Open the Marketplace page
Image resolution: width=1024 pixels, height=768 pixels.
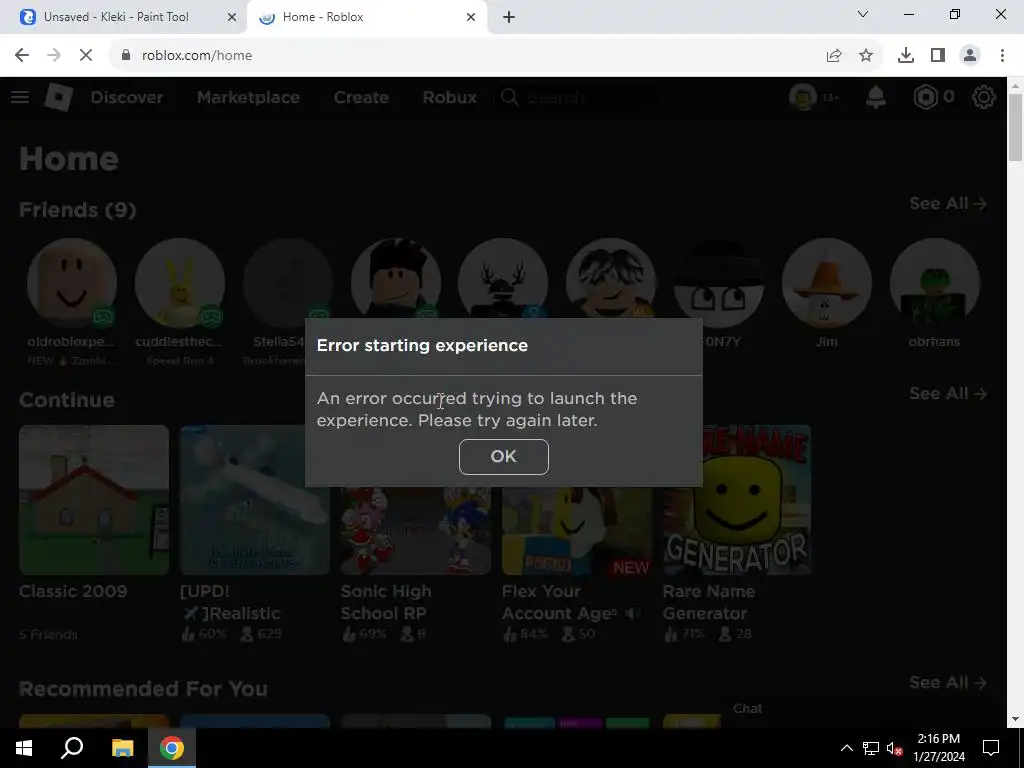click(x=248, y=97)
